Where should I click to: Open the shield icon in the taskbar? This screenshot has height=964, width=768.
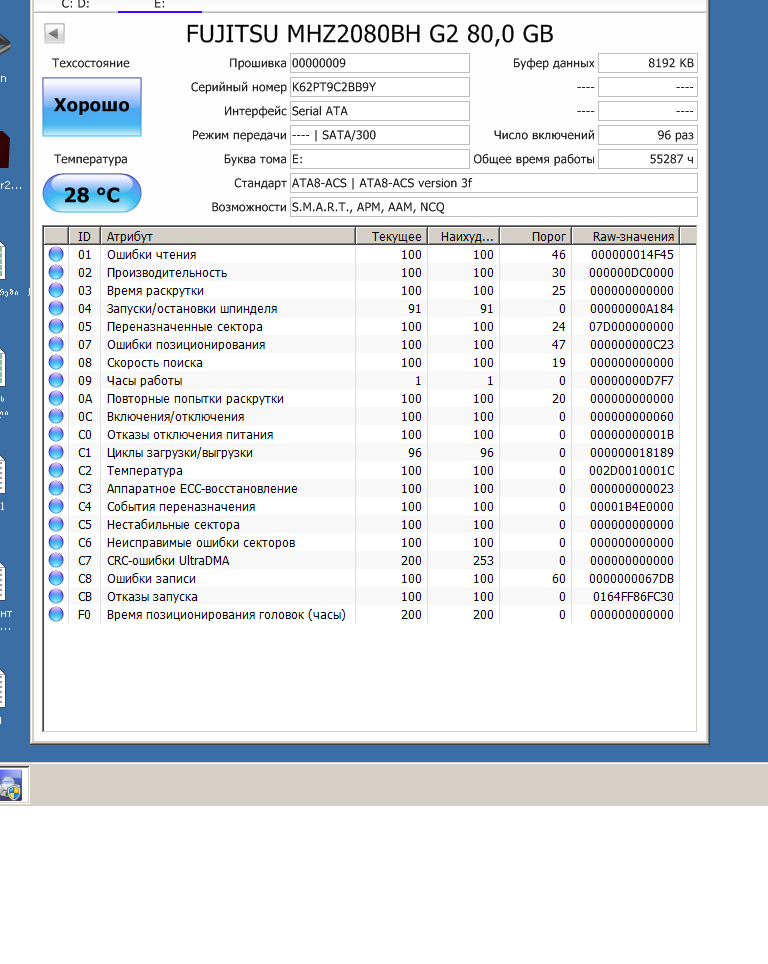tap(11, 786)
